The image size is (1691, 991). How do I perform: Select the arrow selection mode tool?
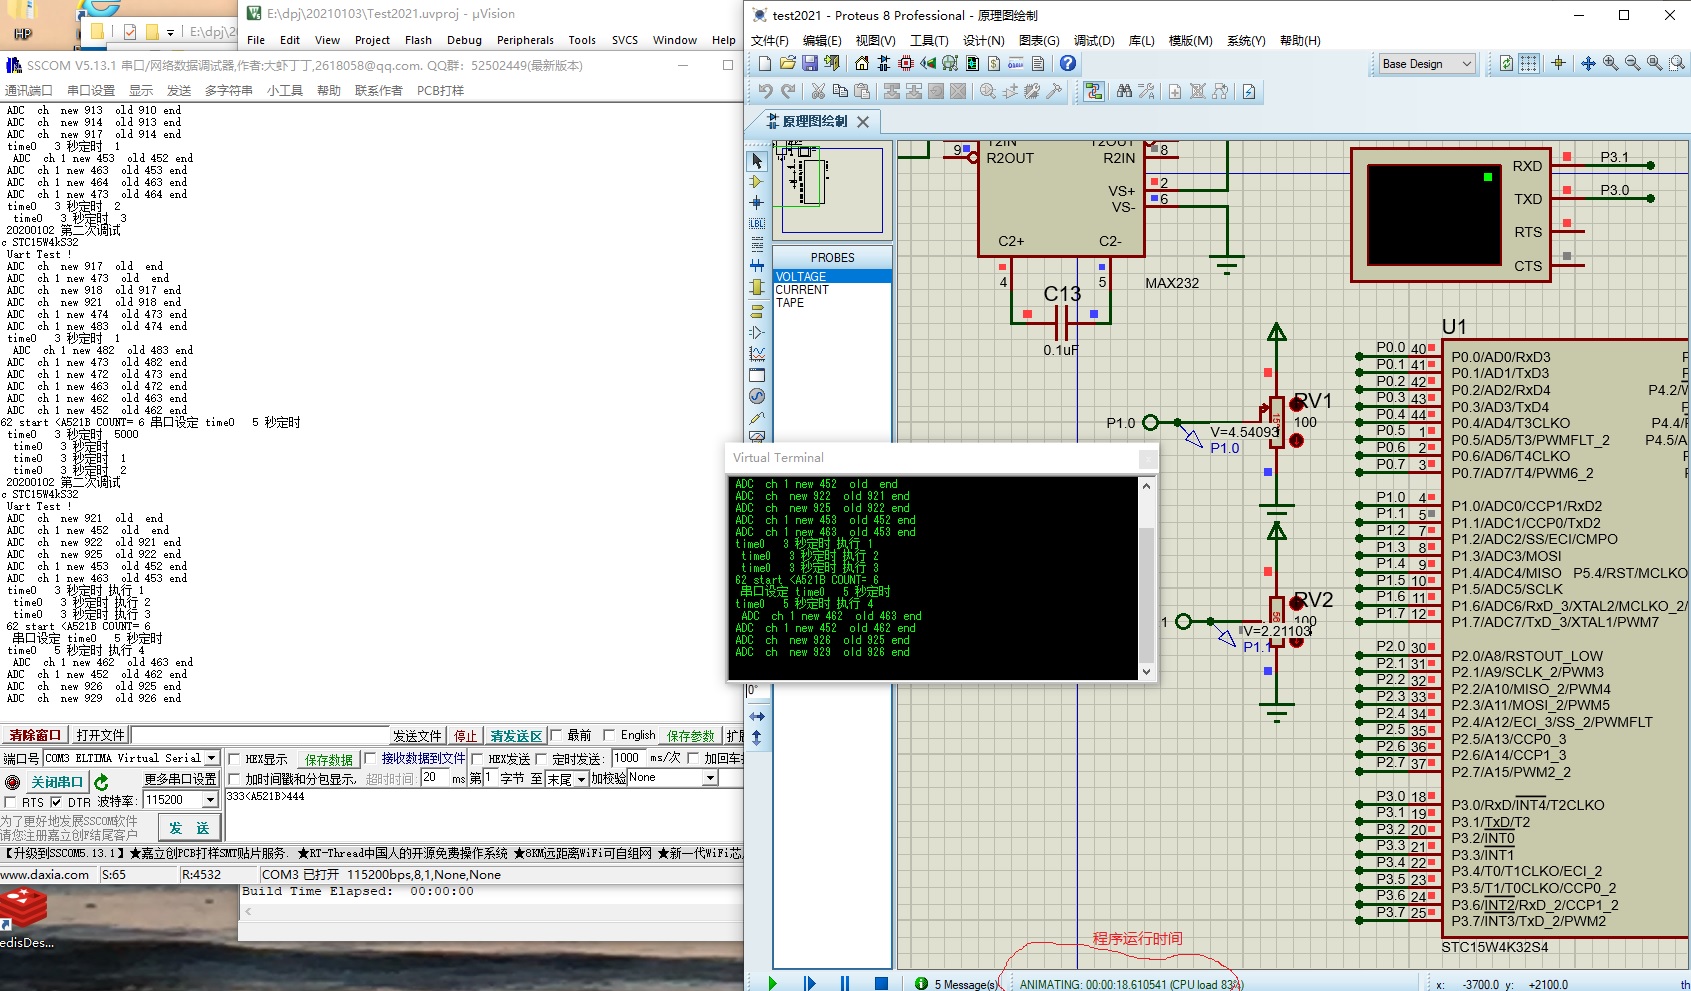[x=757, y=160]
